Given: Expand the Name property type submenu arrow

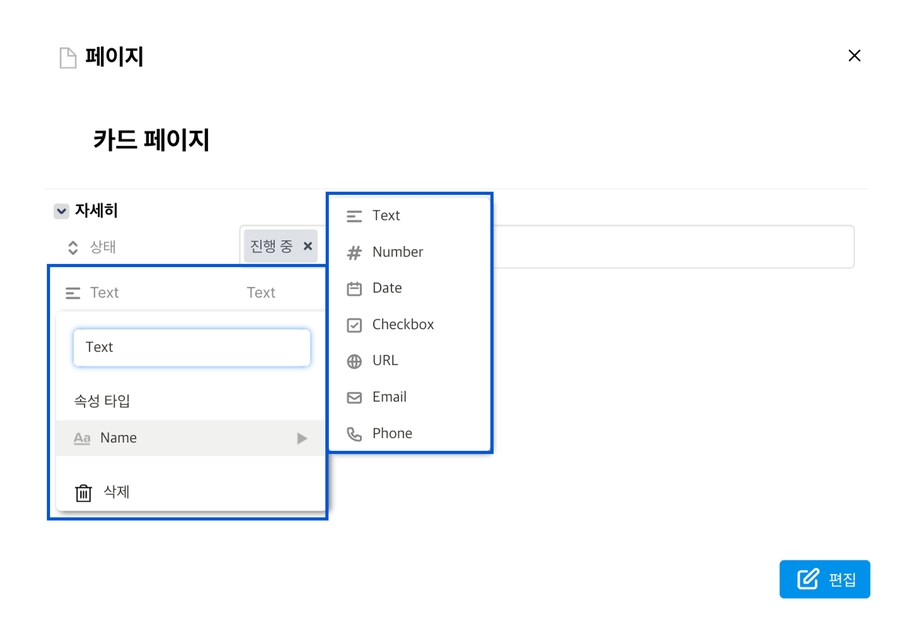Looking at the screenshot, I should pos(301,438).
